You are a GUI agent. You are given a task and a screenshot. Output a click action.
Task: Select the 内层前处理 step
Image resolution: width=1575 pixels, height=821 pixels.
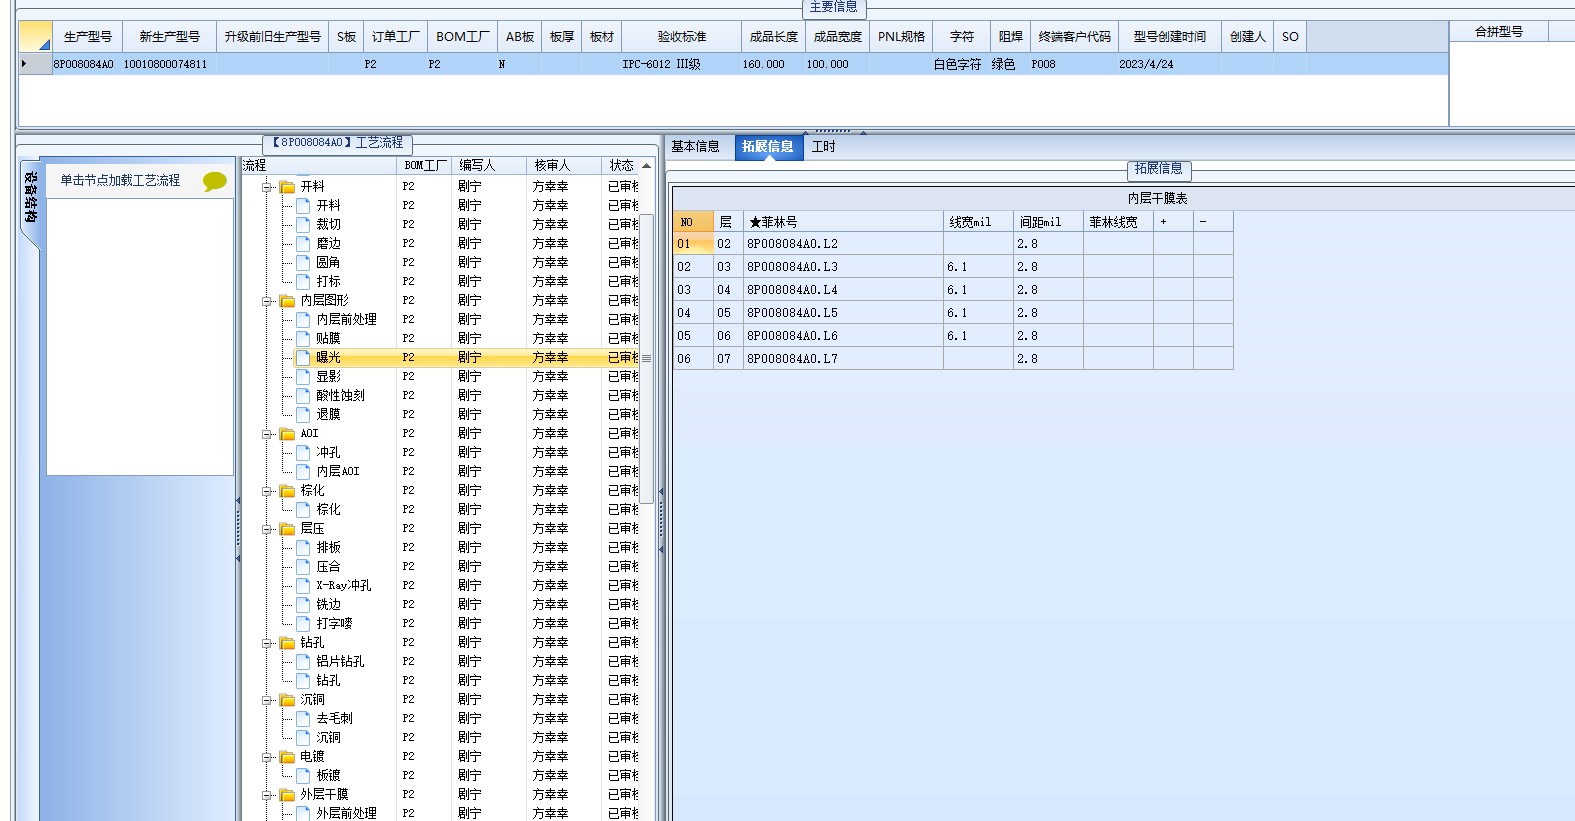(x=346, y=320)
